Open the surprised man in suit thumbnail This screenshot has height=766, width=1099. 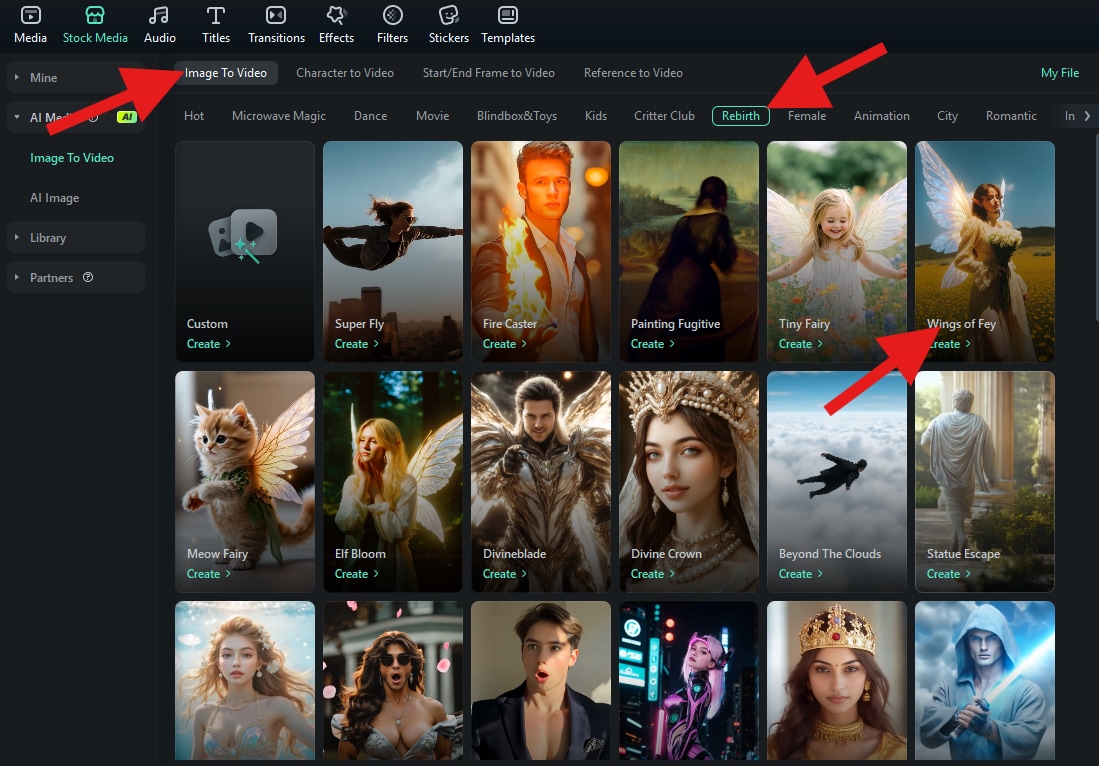coord(540,680)
